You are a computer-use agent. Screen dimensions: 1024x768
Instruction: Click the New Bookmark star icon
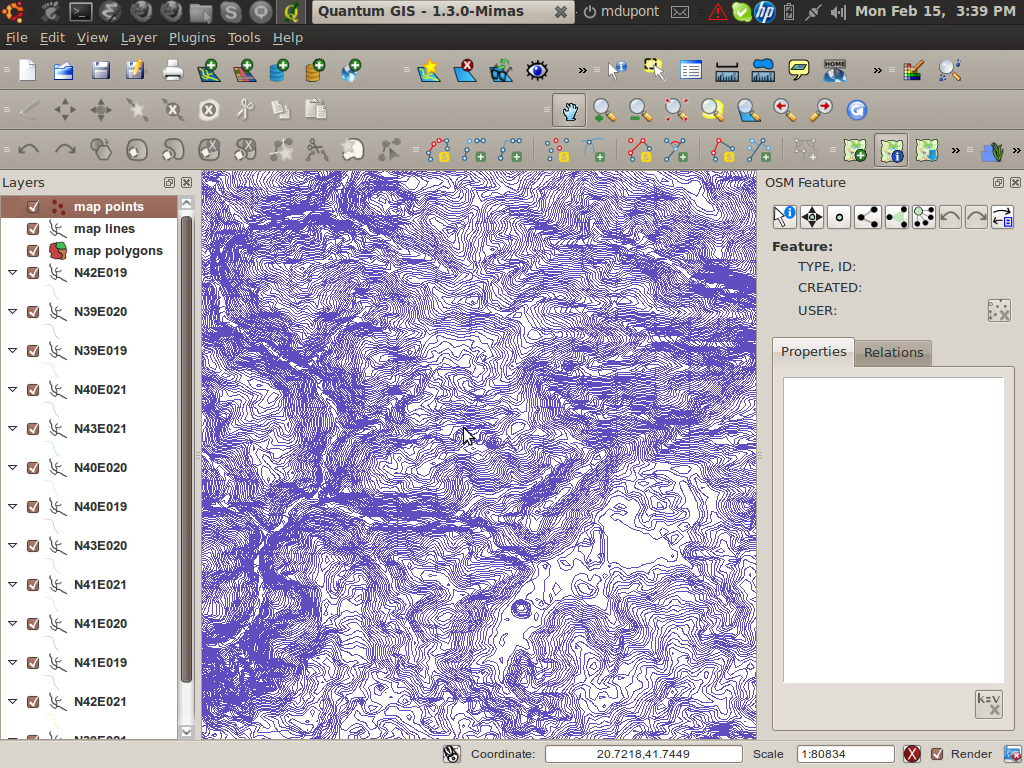tap(429, 70)
